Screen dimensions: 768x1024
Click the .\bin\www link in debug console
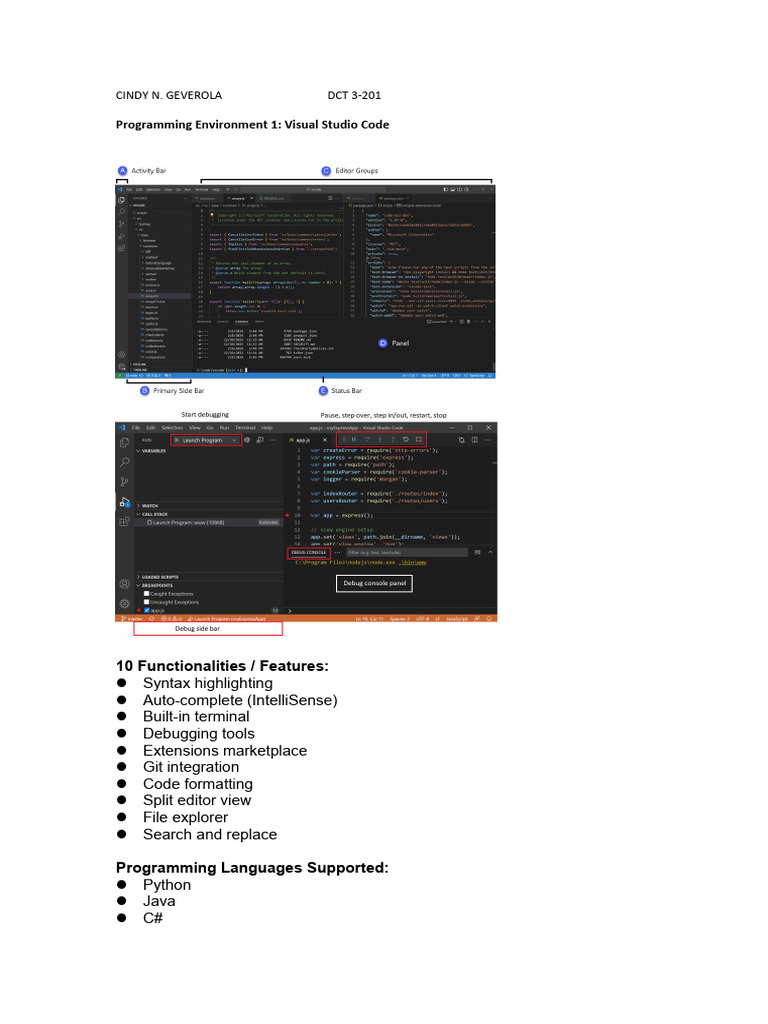[x=413, y=562]
